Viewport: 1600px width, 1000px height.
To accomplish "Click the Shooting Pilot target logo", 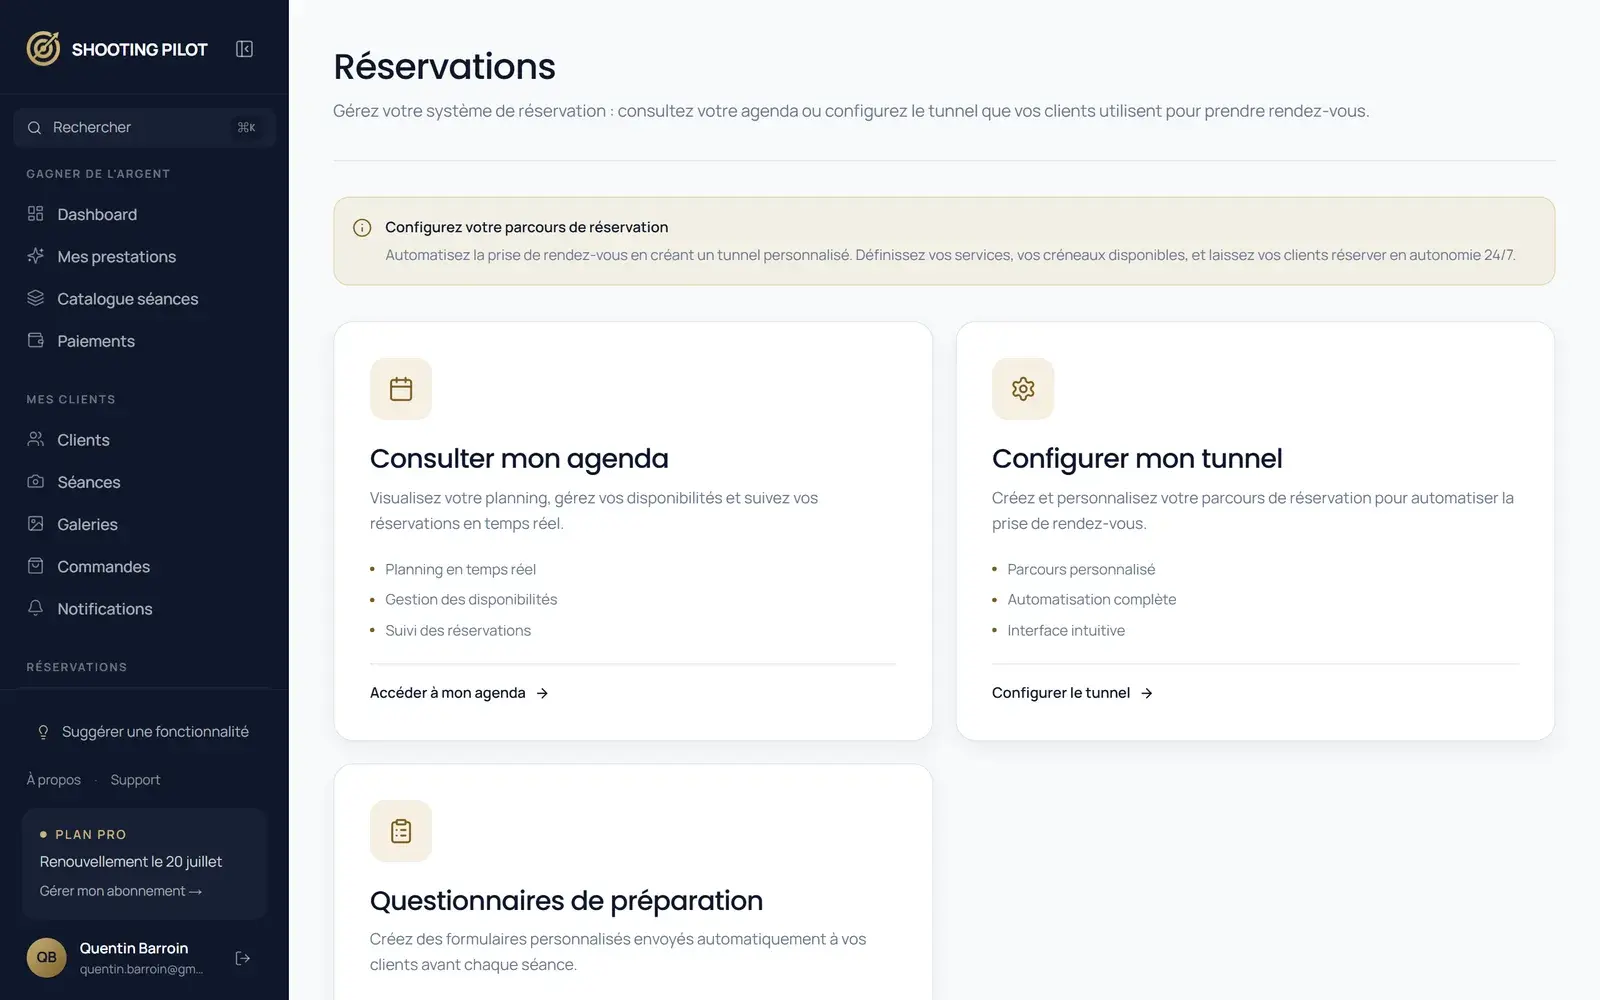I will [x=43, y=48].
